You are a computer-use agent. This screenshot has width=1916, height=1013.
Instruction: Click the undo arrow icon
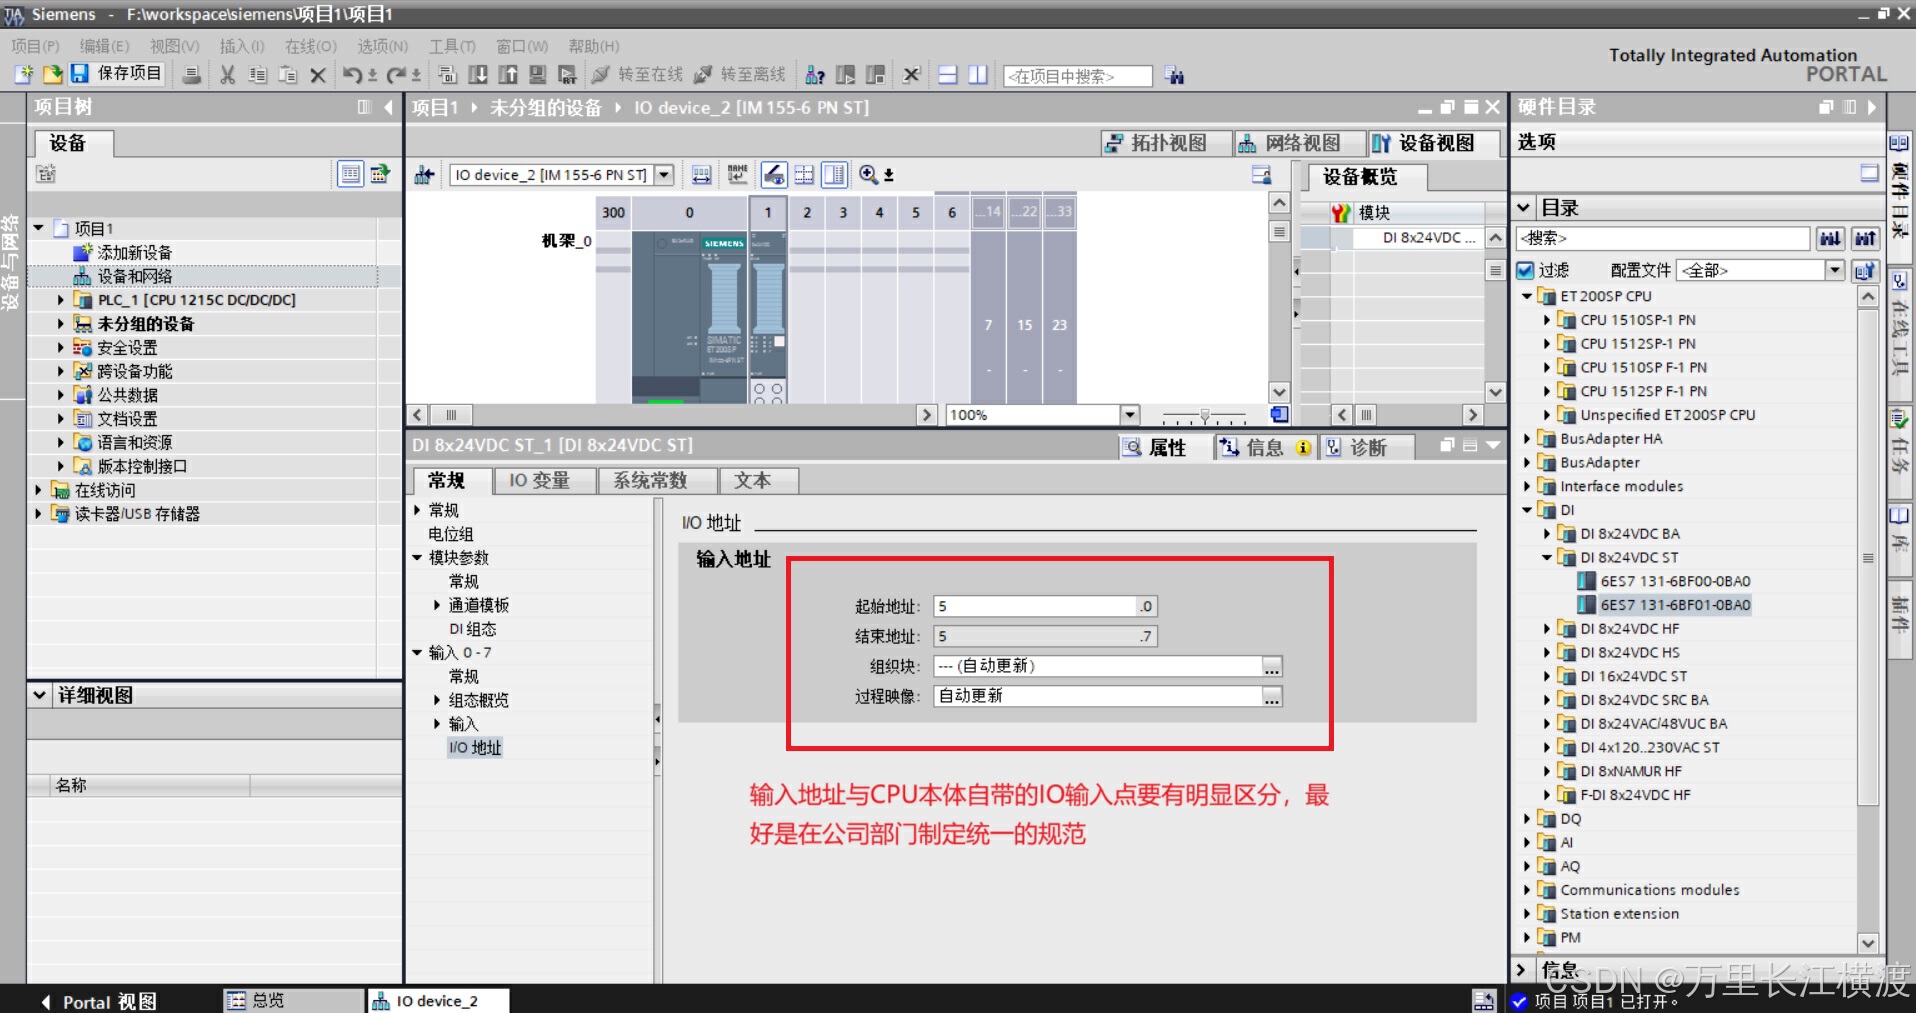pos(352,75)
